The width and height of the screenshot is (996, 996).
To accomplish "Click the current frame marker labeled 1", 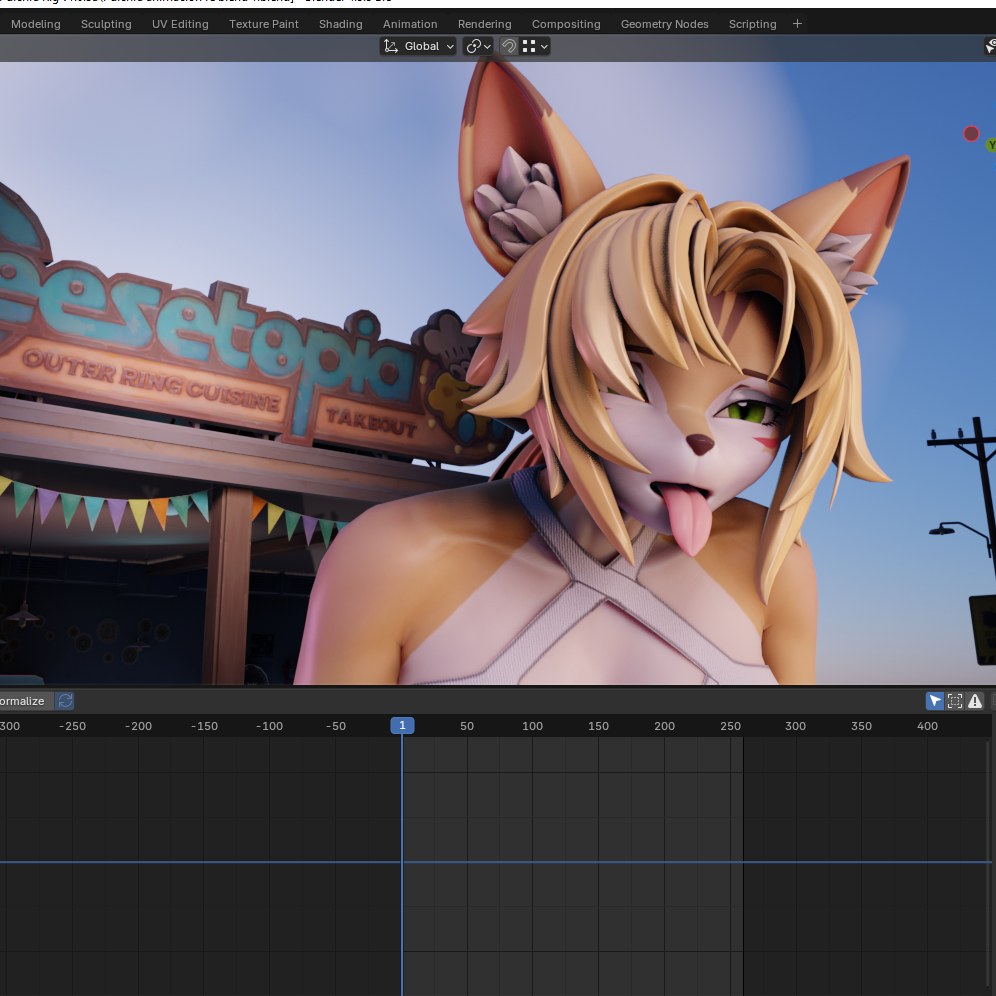I will click(402, 725).
